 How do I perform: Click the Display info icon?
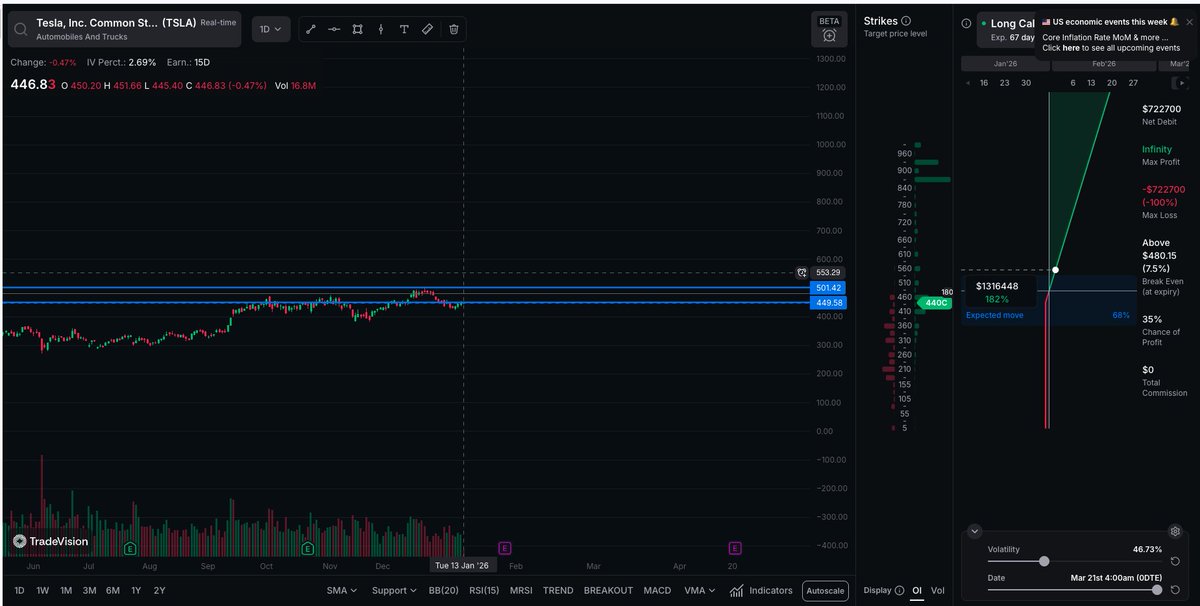point(899,590)
